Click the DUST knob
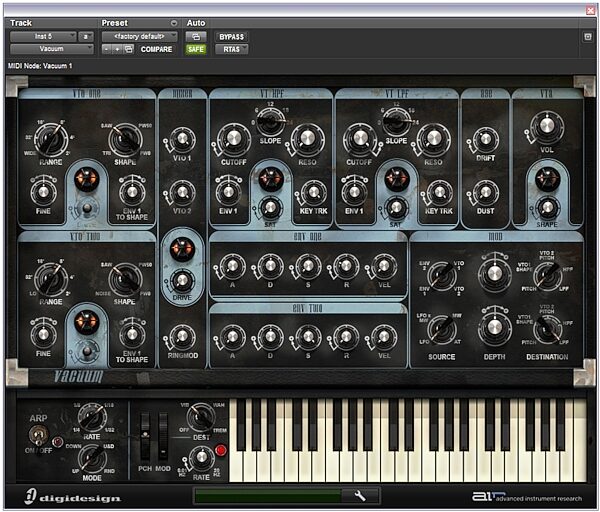Screen dimensions: 600x512 click(x=486, y=191)
